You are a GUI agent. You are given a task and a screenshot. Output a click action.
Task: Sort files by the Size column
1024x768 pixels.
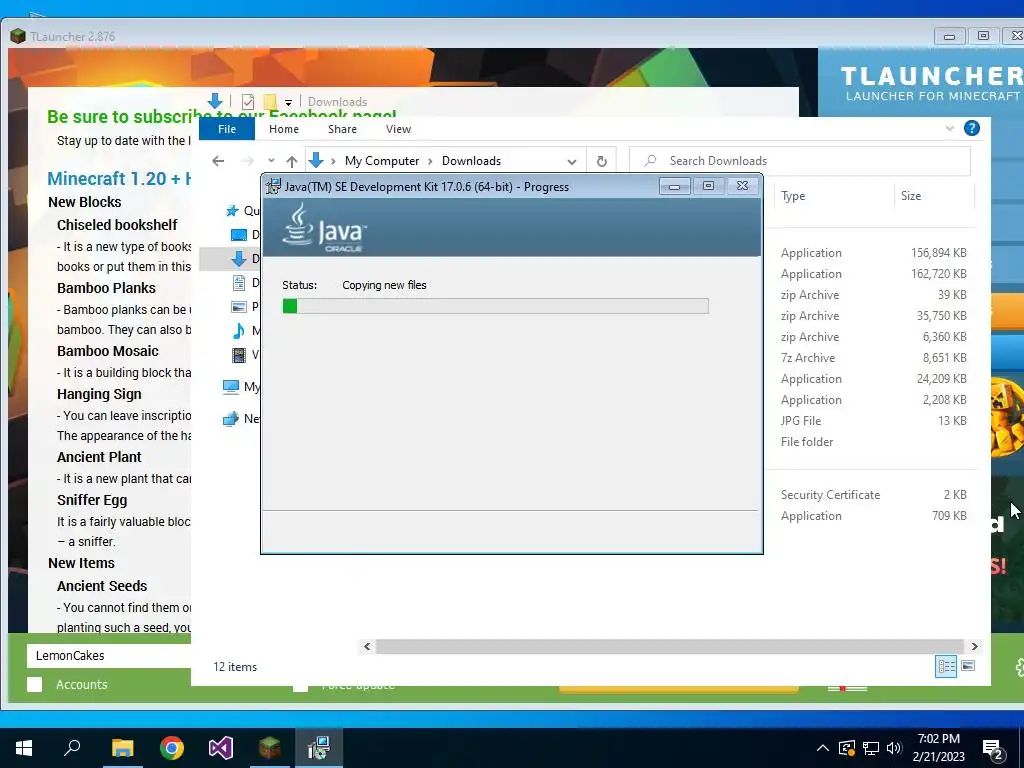tap(934, 196)
